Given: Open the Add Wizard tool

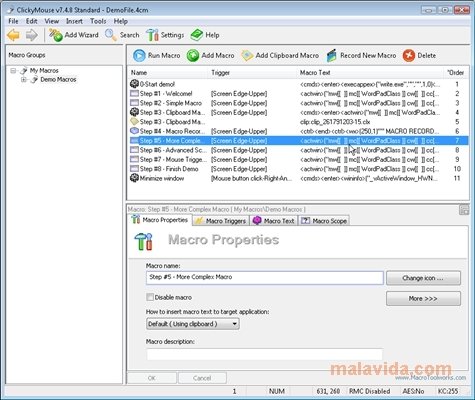Looking at the screenshot, I should click(74, 35).
